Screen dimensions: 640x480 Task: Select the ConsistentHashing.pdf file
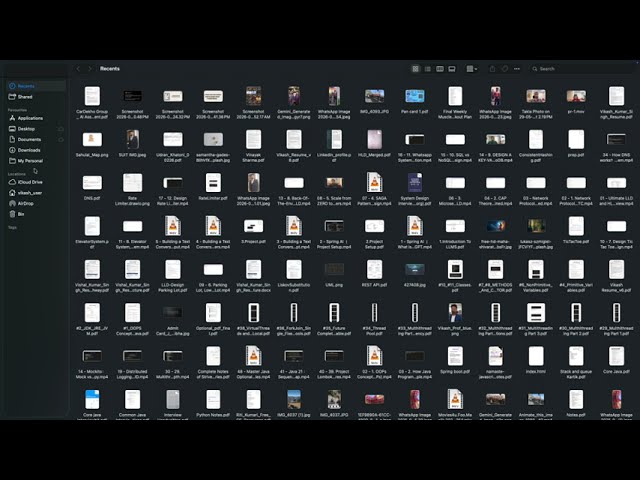(x=536, y=146)
